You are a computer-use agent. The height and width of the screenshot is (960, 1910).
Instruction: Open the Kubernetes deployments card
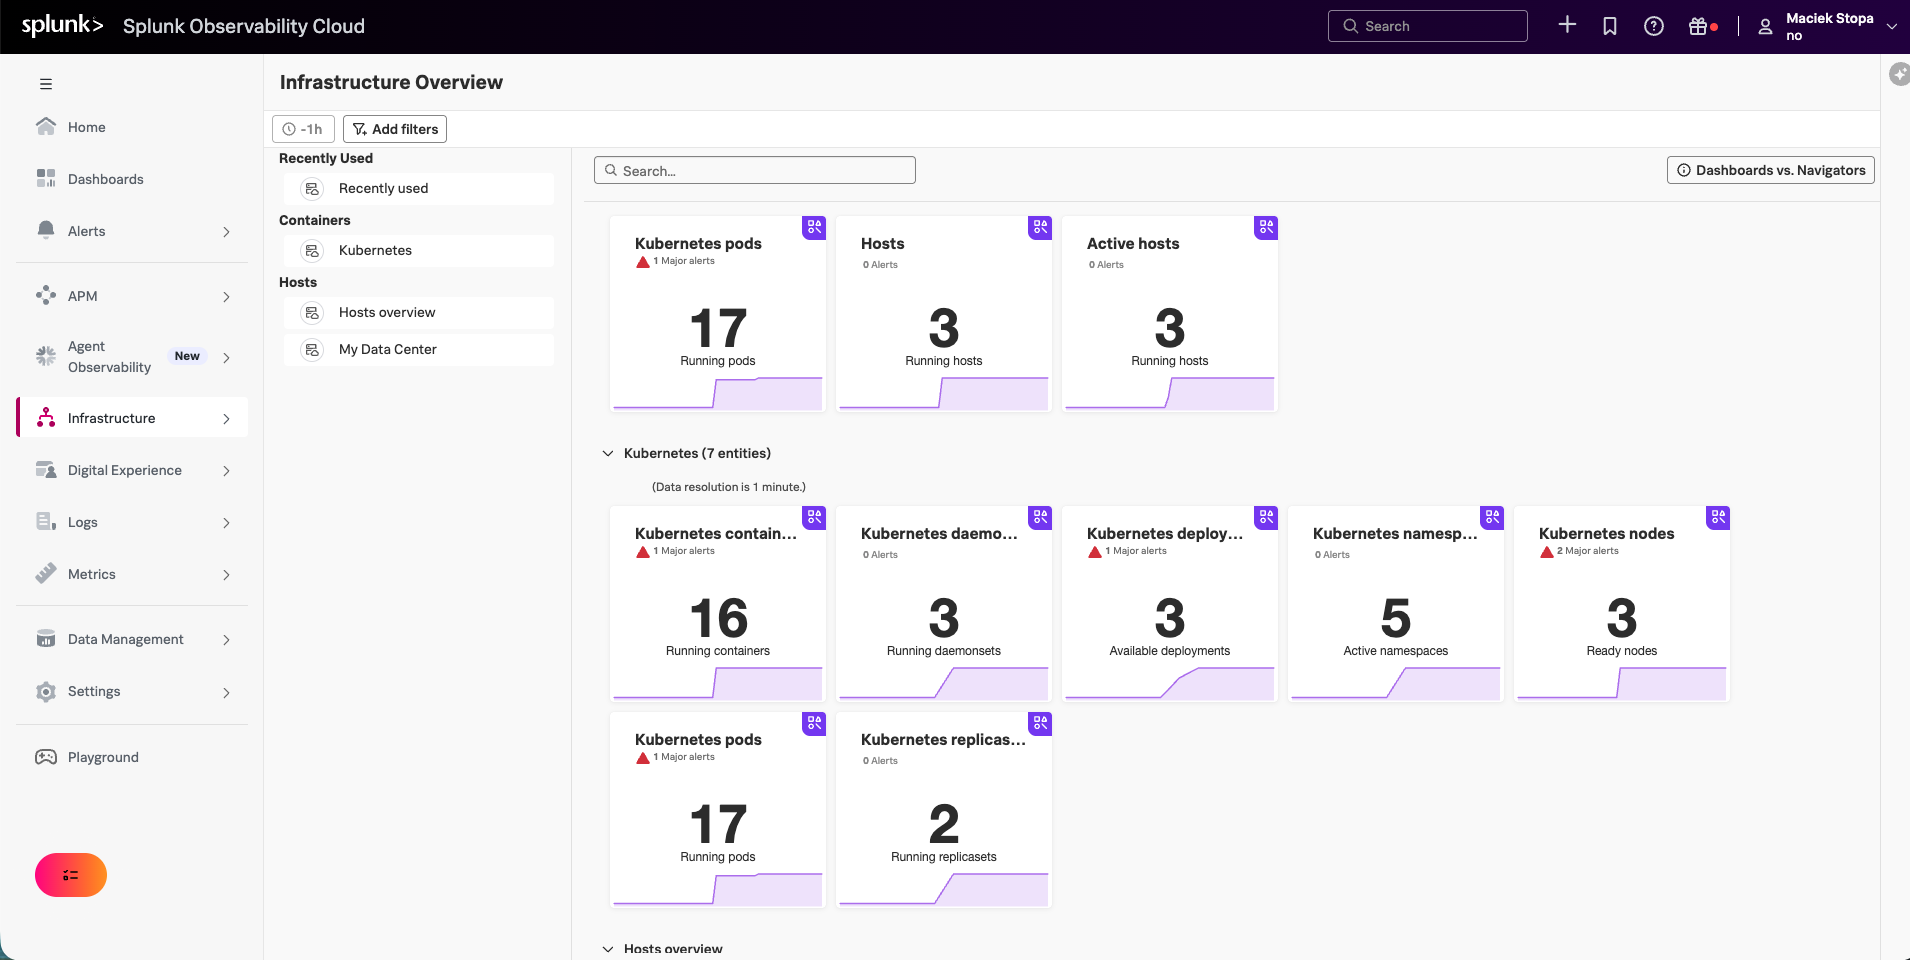(x=1169, y=604)
